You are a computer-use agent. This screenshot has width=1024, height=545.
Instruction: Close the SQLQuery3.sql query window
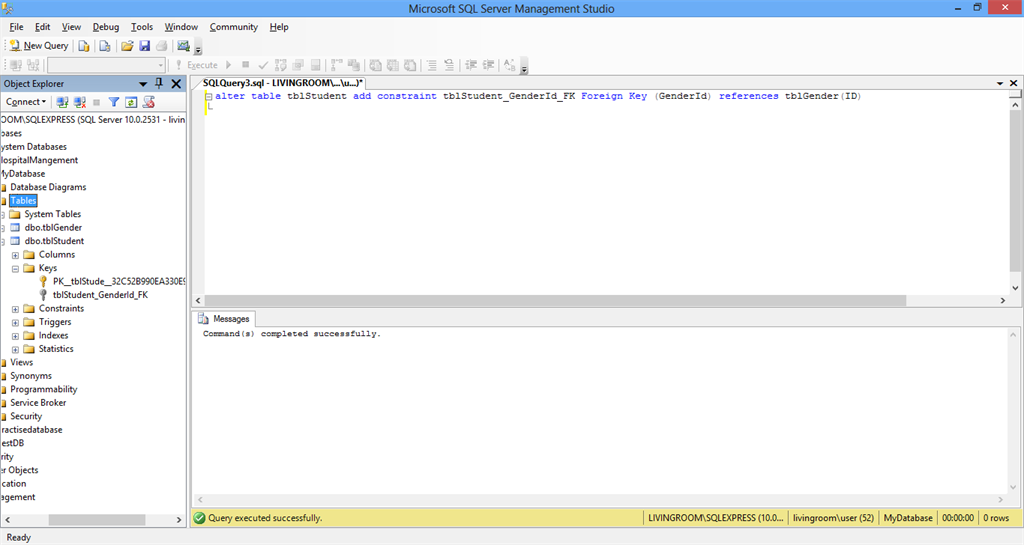(x=1014, y=84)
